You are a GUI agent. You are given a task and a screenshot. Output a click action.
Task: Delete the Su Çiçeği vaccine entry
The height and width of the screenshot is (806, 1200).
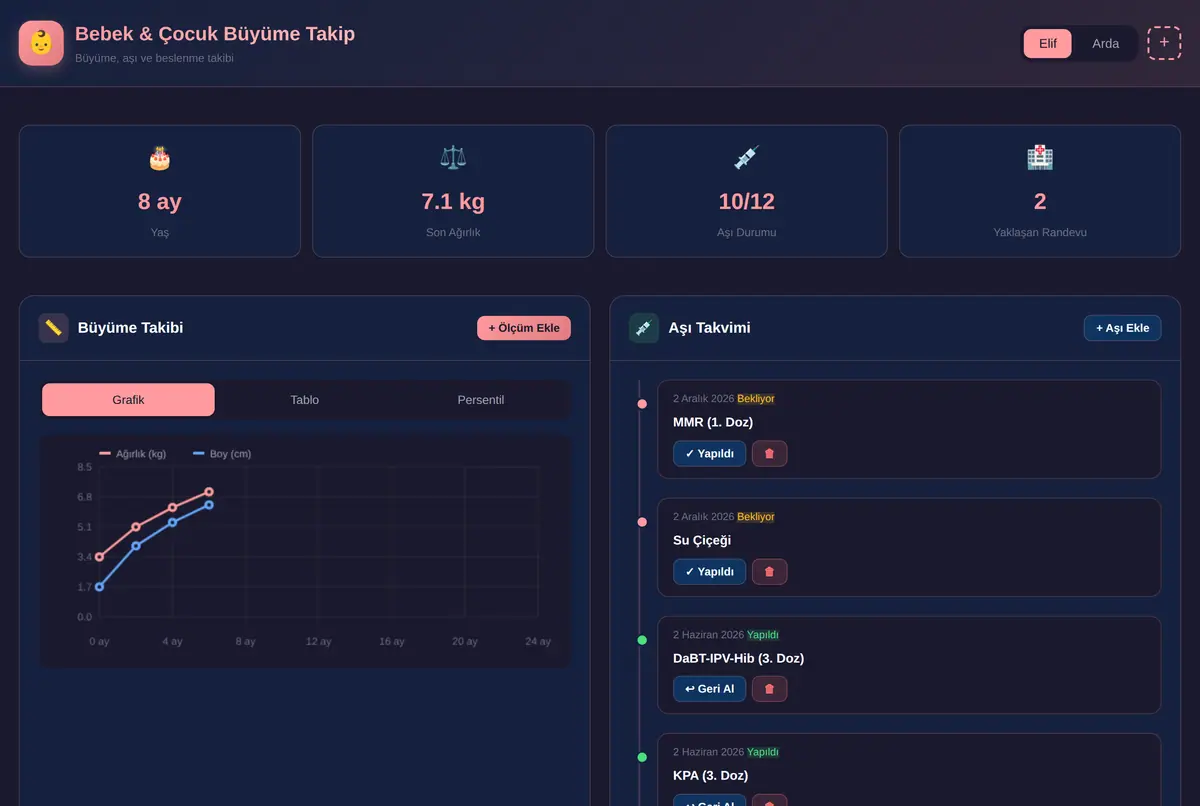click(x=769, y=572)
